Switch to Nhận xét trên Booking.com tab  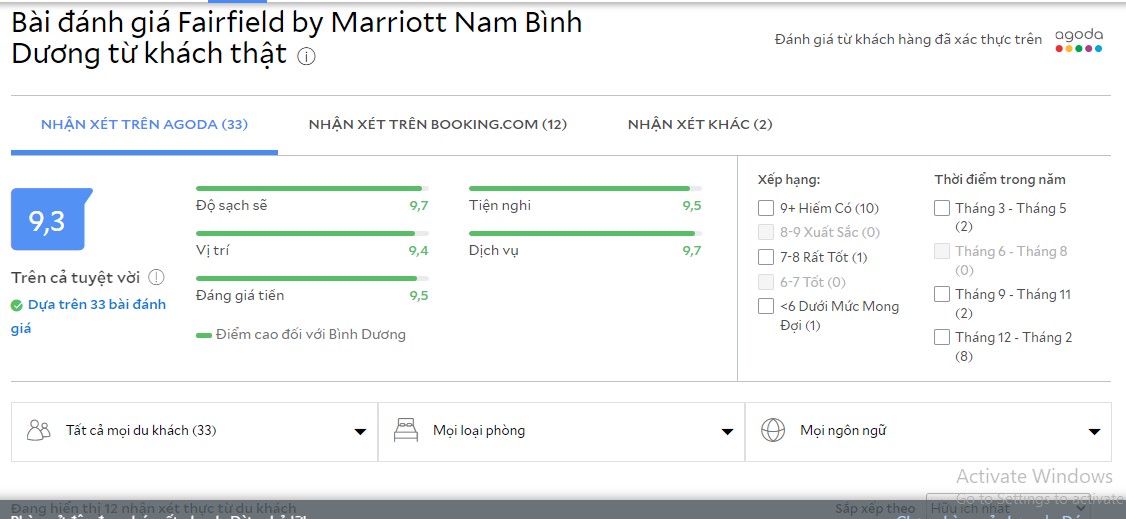[x=437, y=125]
